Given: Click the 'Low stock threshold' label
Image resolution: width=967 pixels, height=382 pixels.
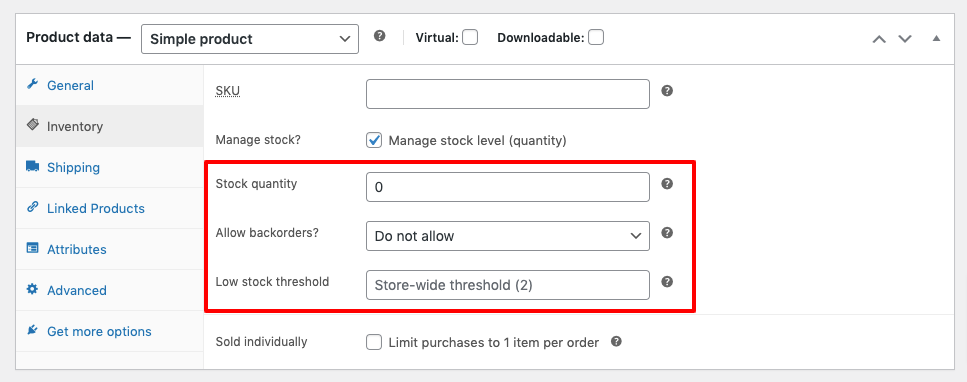Looking at the screenshot, I should [272, 281].
